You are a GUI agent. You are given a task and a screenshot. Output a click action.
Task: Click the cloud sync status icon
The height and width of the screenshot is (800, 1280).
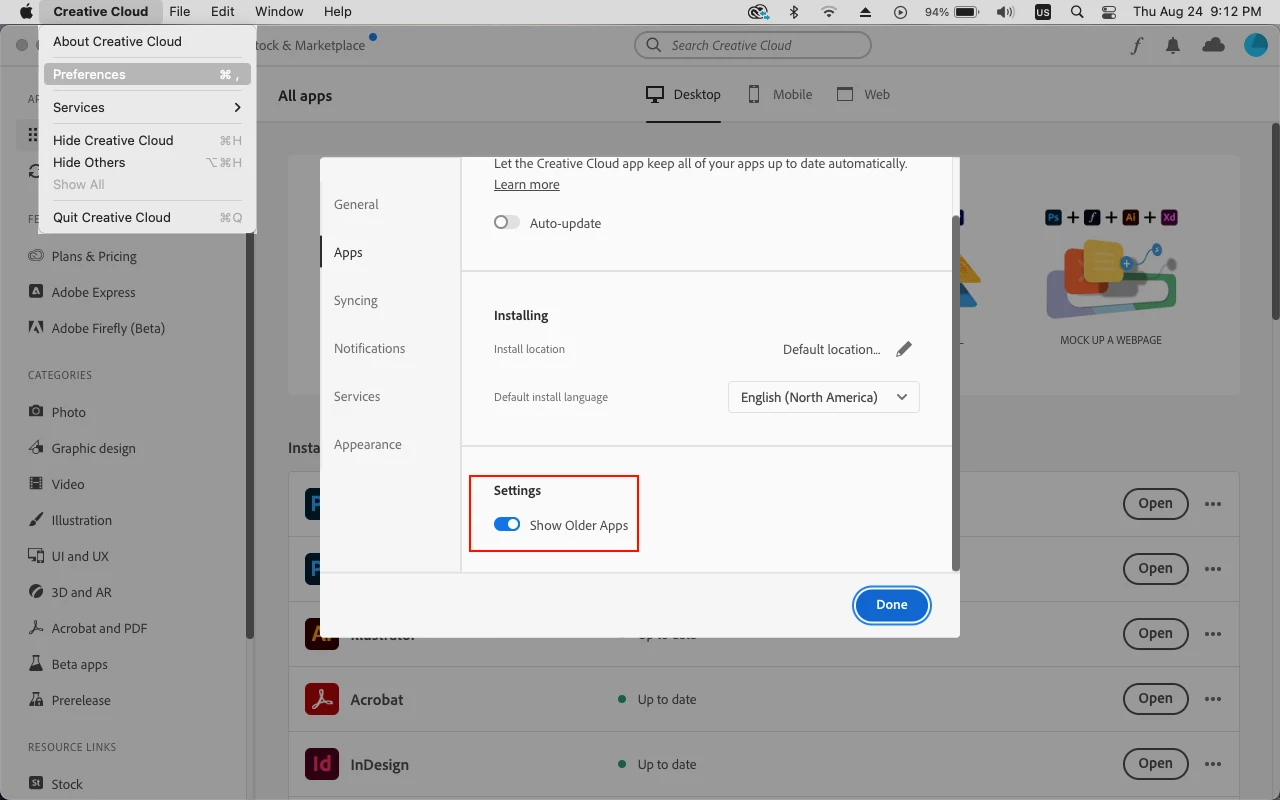click(x=1213, y=45)
